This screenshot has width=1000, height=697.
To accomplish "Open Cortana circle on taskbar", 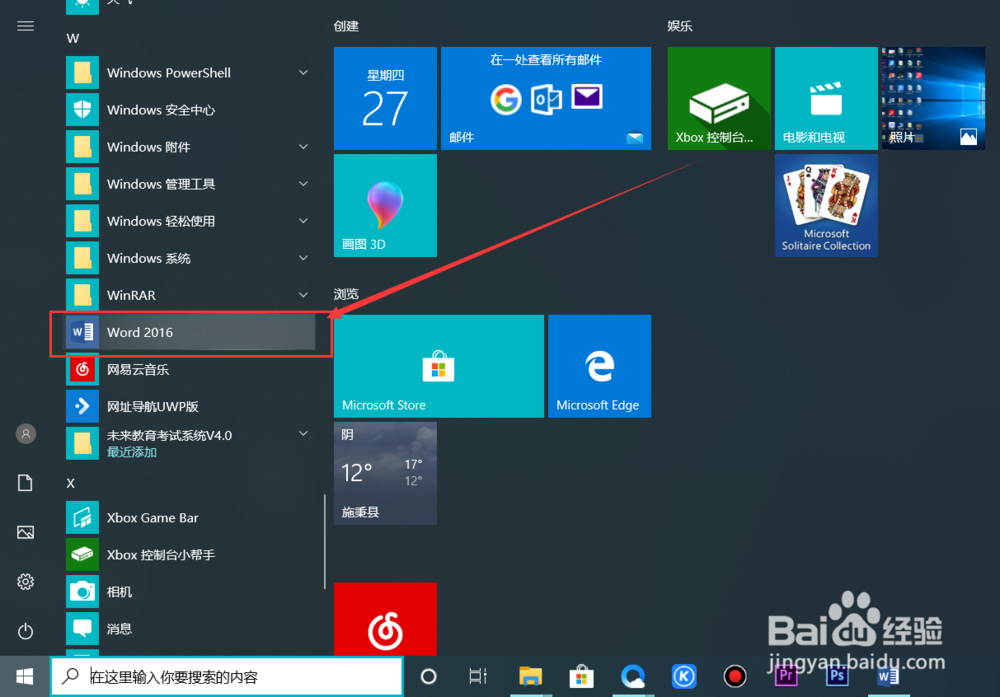I will (429, 677).
